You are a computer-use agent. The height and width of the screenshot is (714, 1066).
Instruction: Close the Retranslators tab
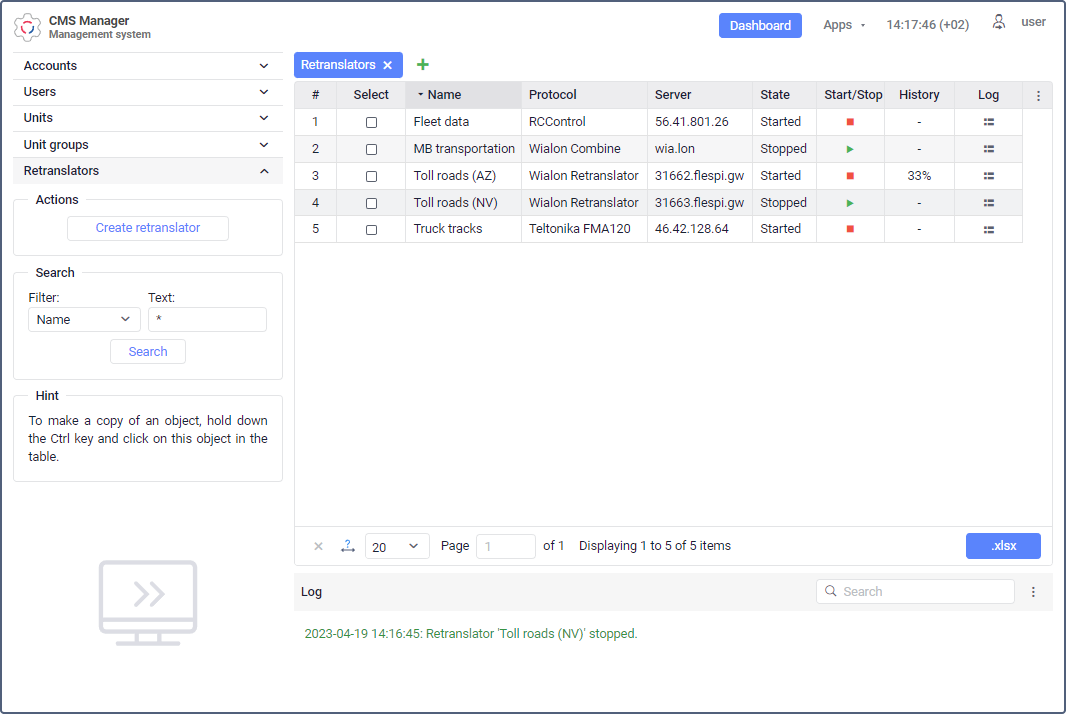click(388, 65)
